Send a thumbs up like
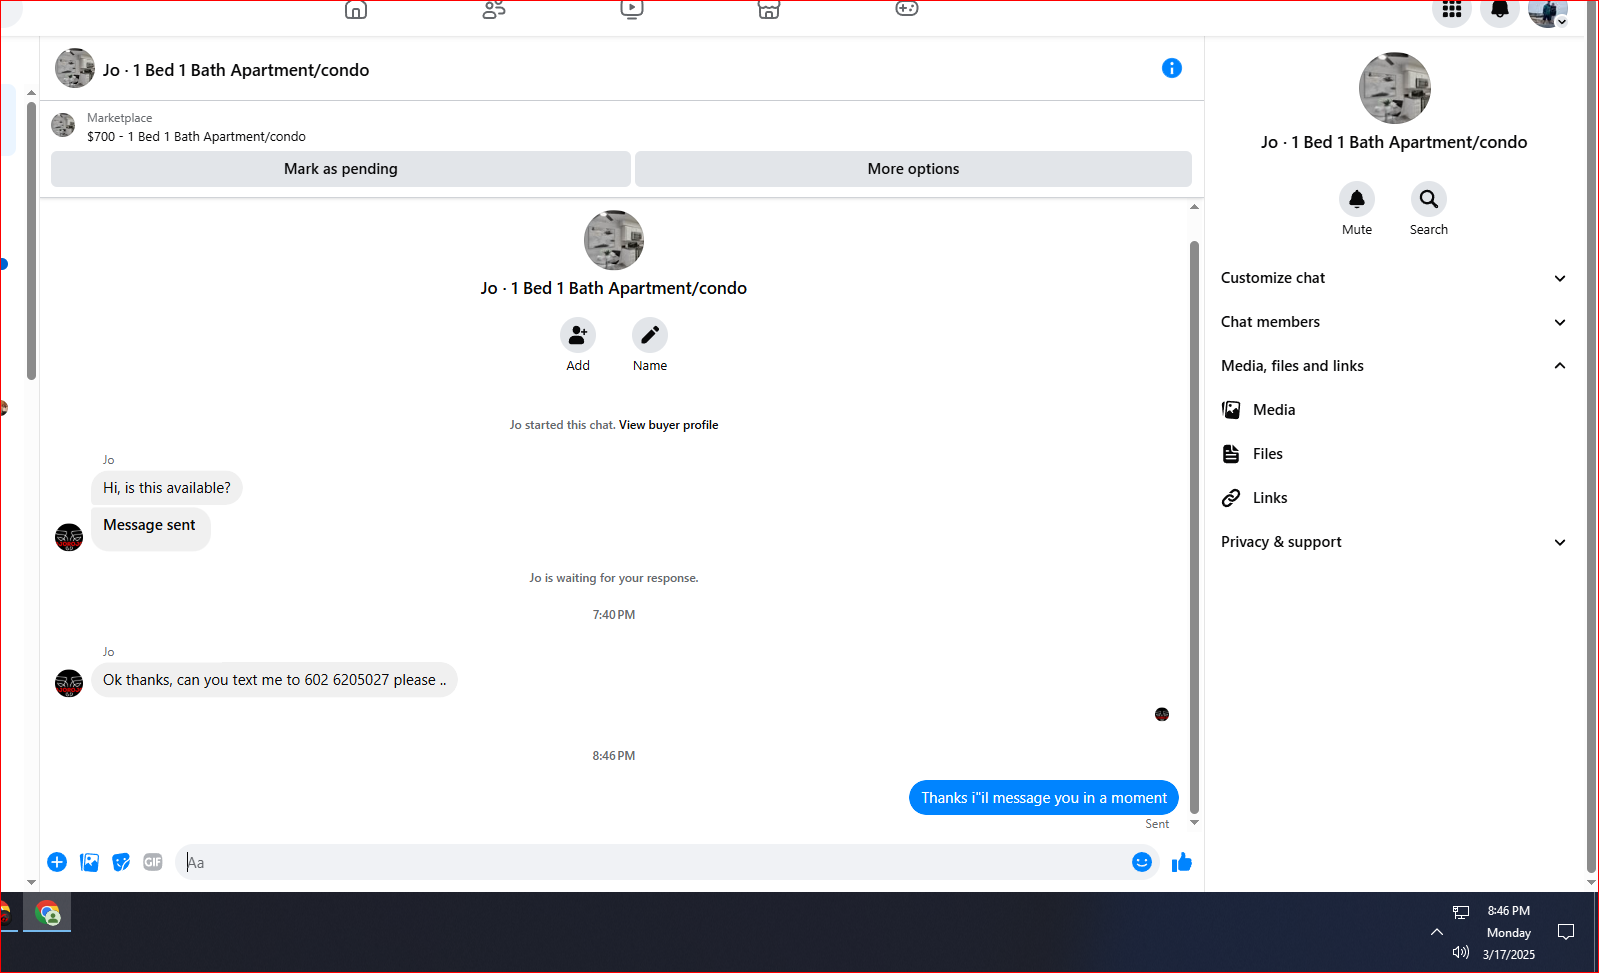Viewport: 1599px width, 973px height. pyautogui.click(x=1182, y=862)
